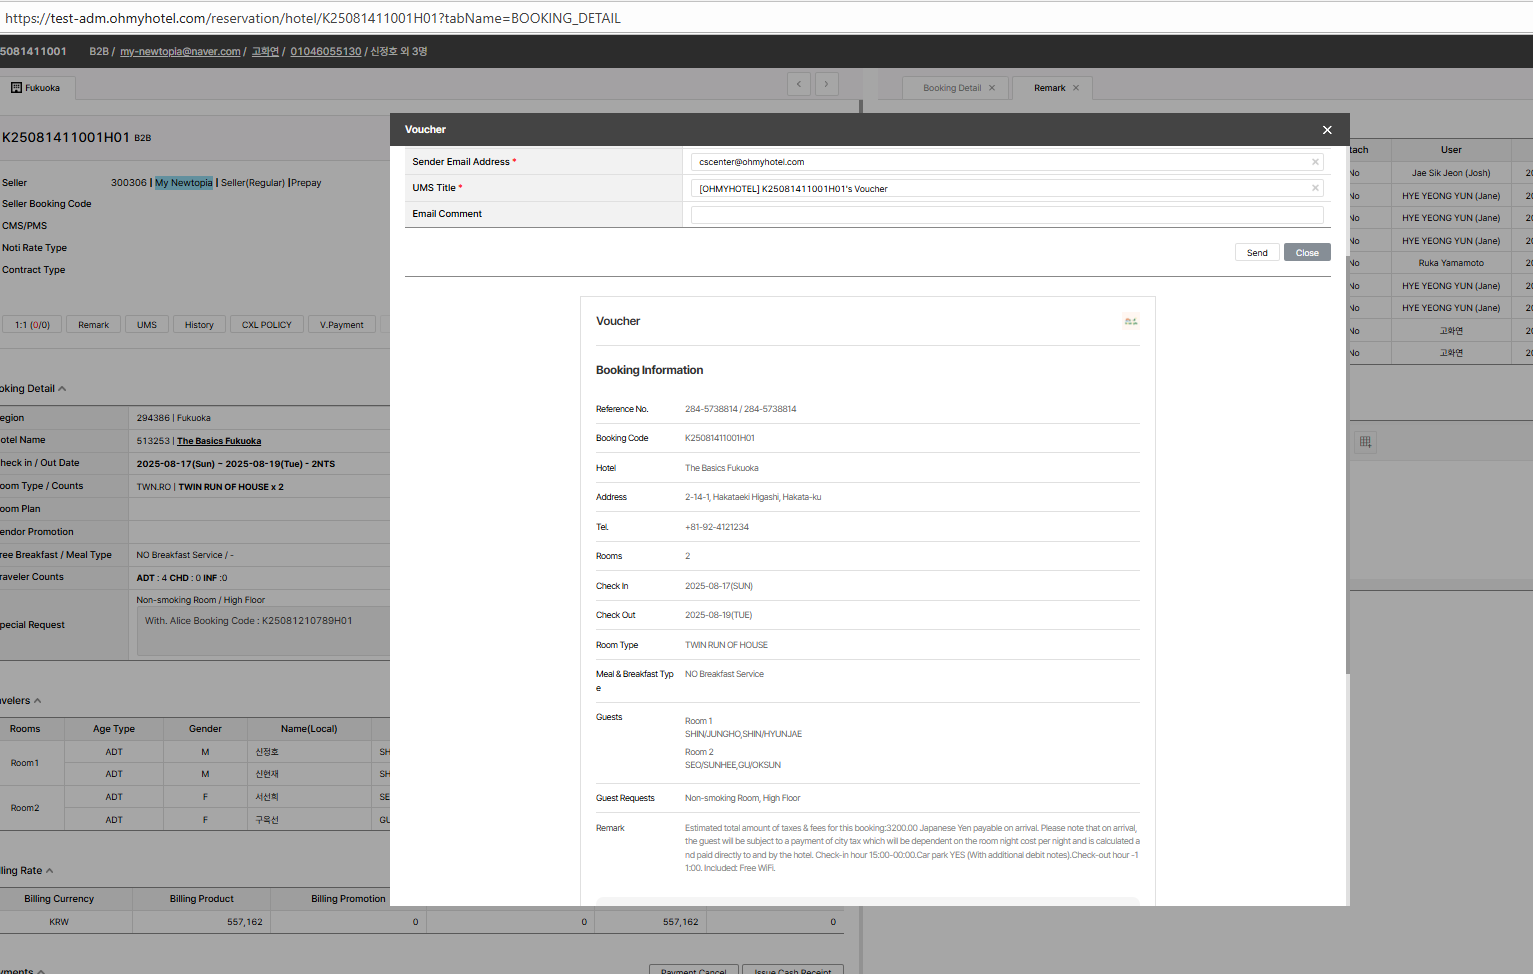This screenshot has height=974, width=1533.
Task: Close the Remark tab with its x
Action: coord(1076,88)
